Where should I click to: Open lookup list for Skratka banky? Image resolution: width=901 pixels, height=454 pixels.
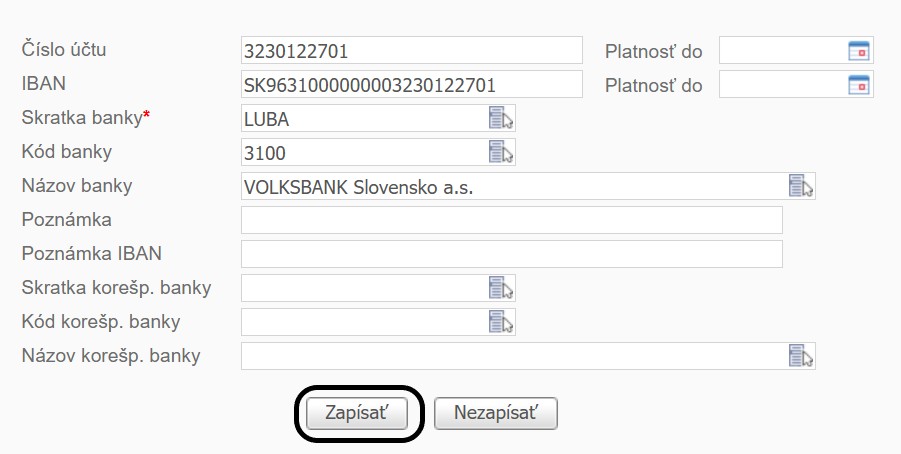(x=501, y=118)
